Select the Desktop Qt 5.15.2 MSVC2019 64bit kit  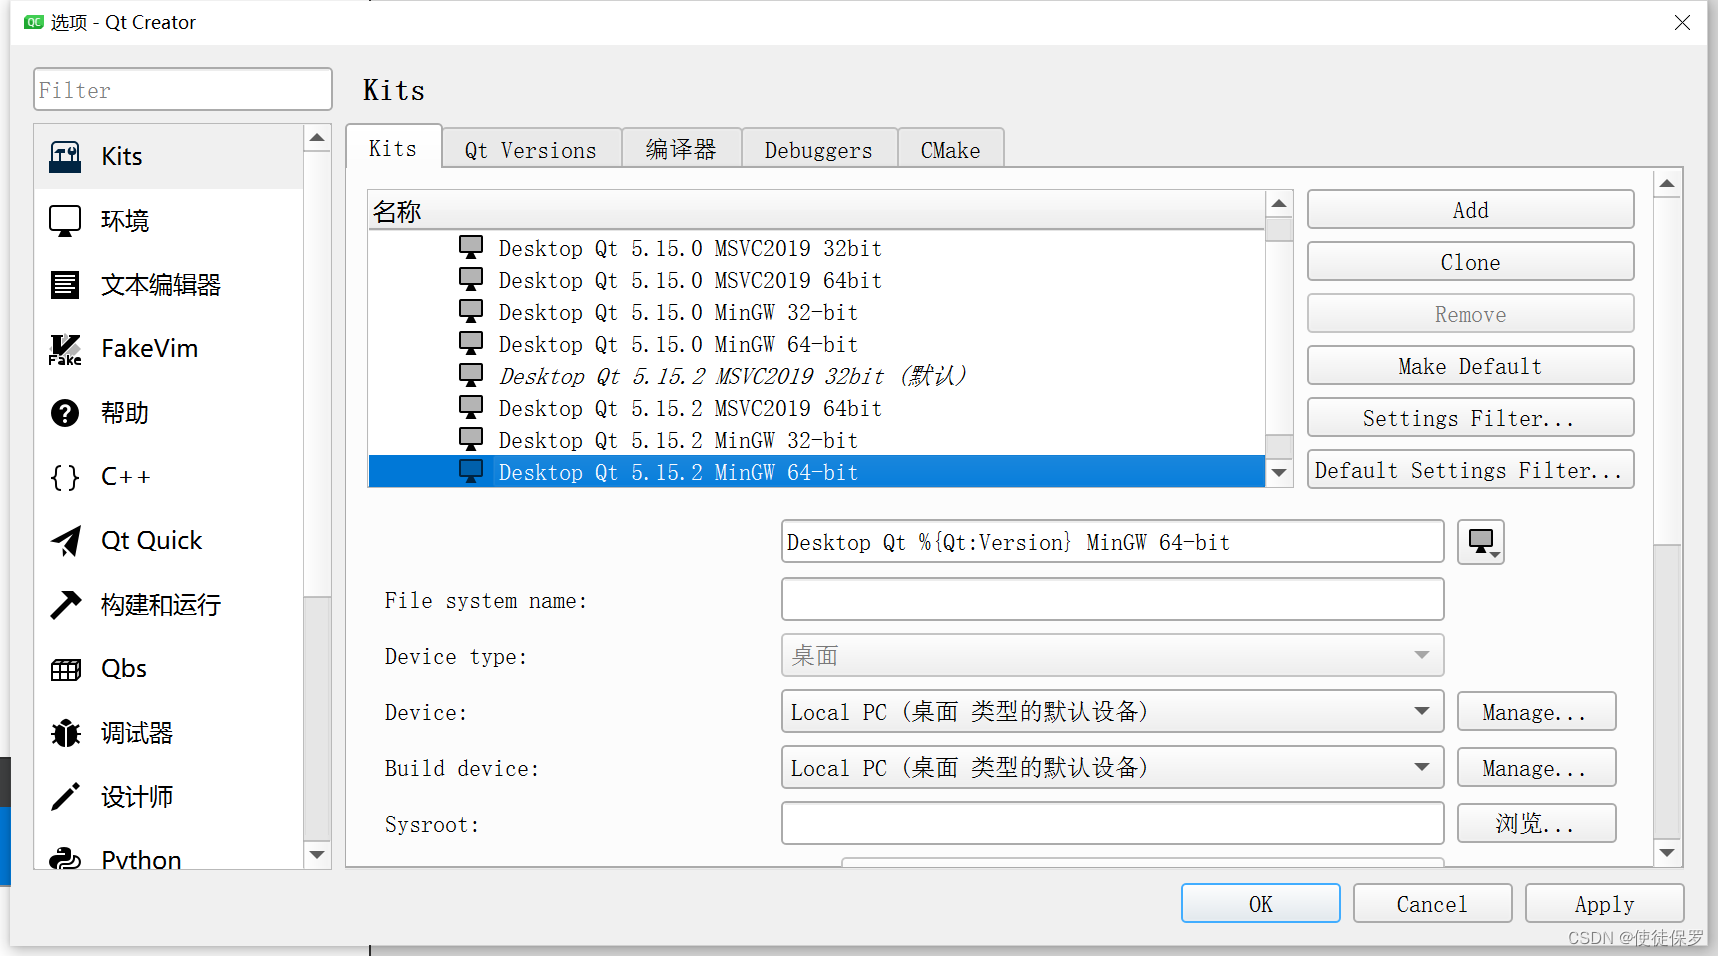click(690, 407)
